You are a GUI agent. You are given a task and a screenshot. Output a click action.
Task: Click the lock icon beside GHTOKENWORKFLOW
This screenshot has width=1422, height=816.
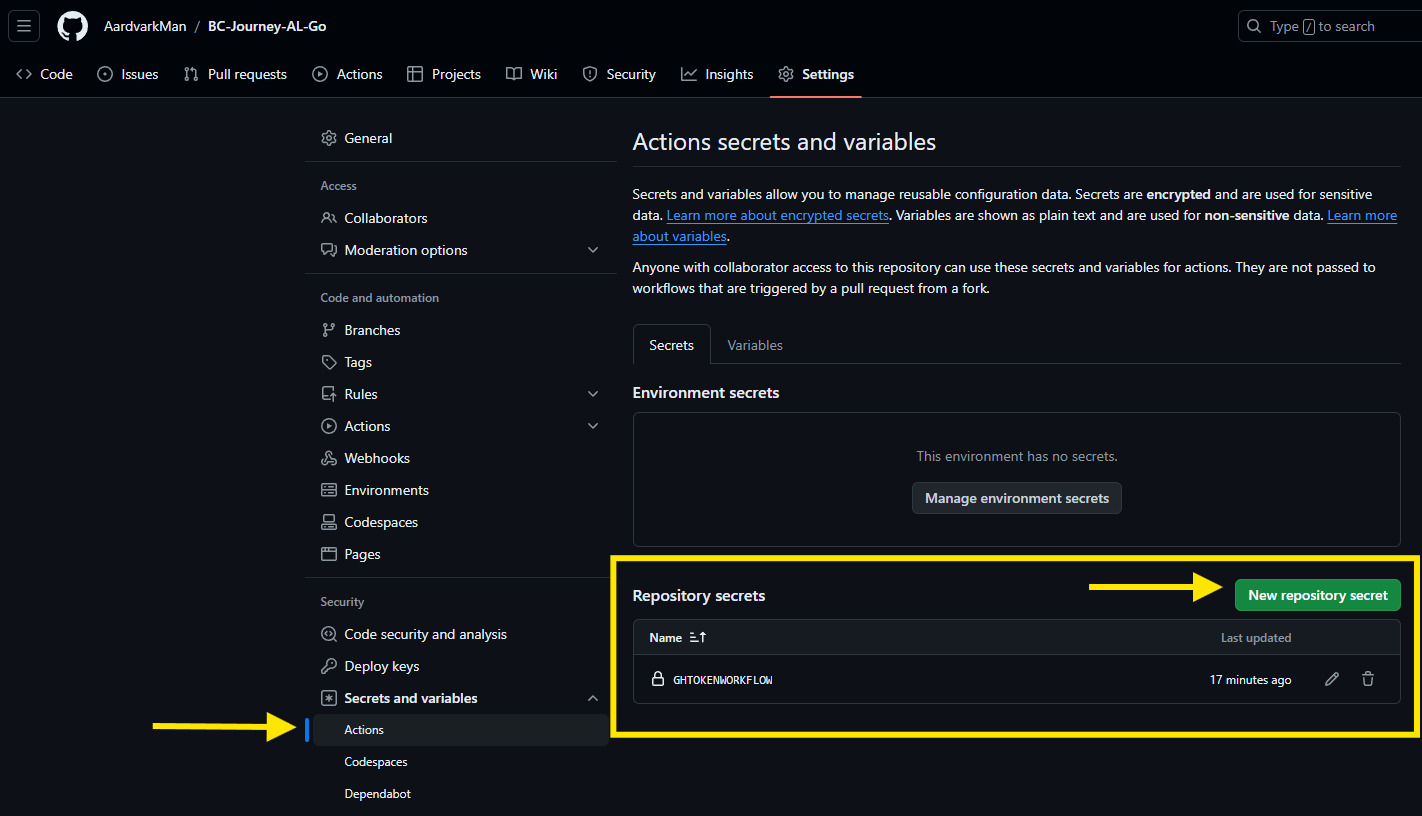point(658,678)
